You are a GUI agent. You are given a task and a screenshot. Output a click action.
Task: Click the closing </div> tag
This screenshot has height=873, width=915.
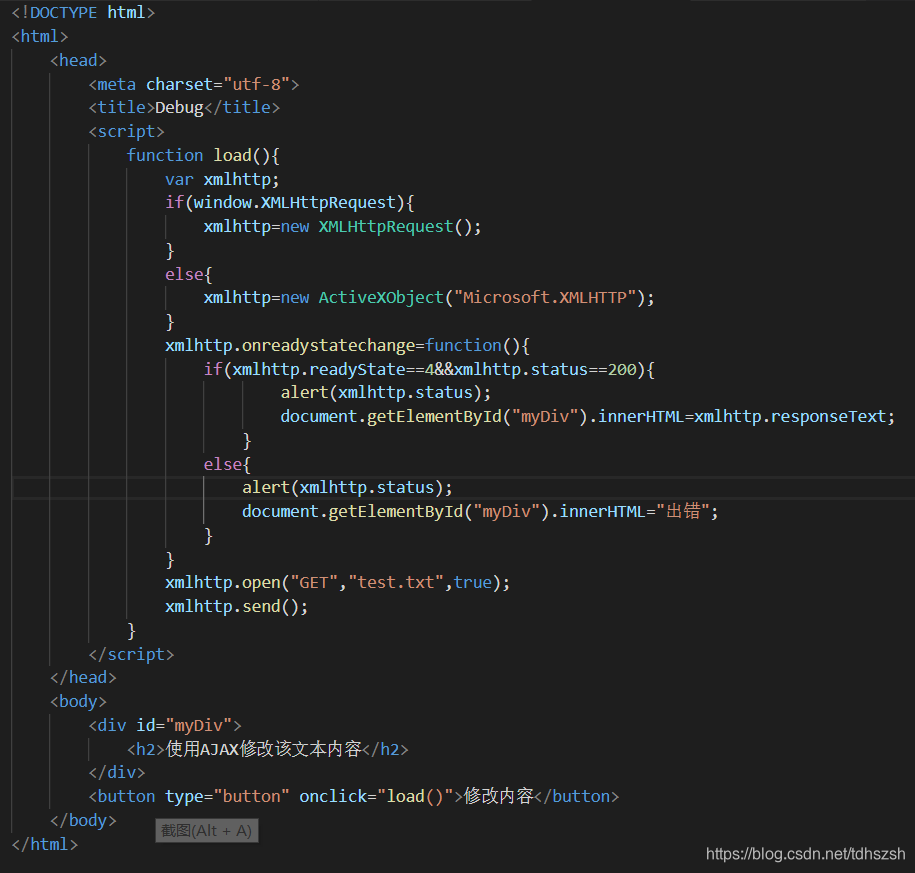(117, 773)
